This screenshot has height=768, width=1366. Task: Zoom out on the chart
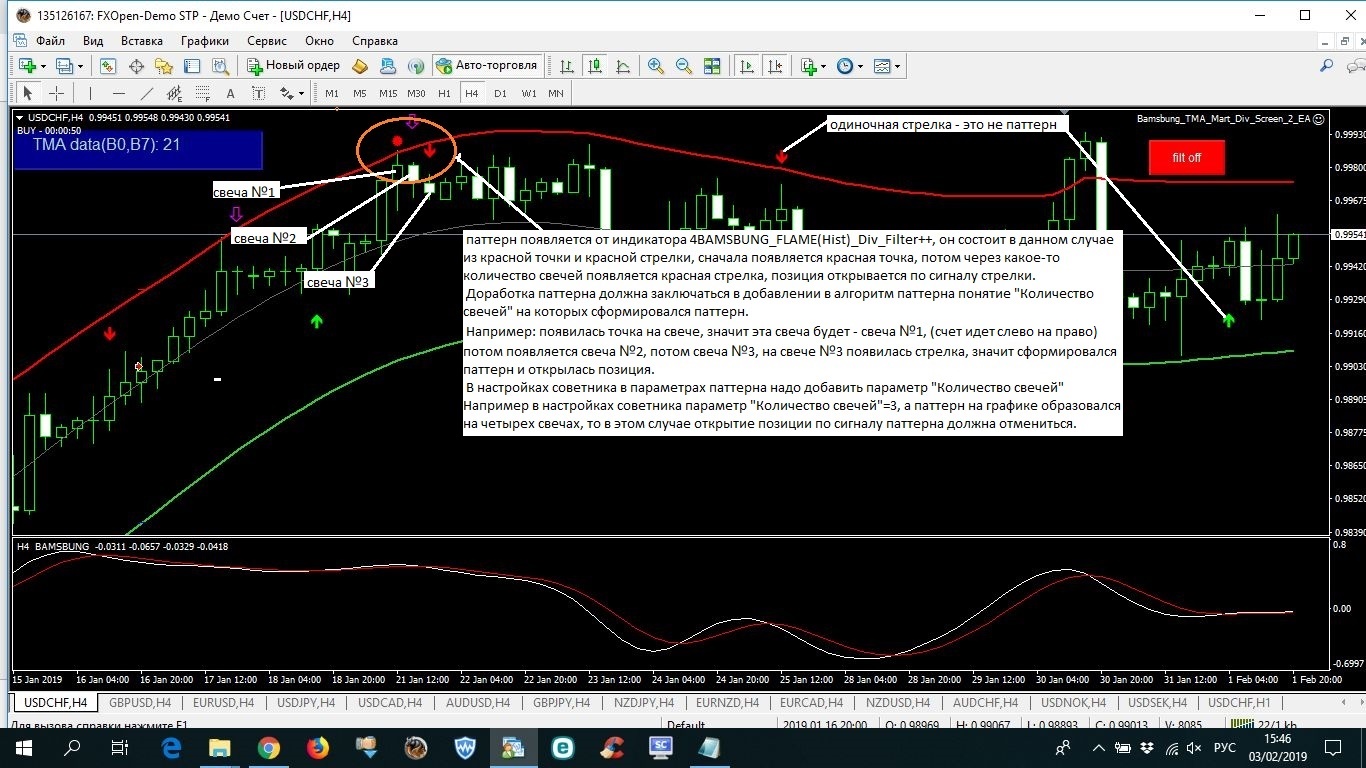click(684, 66)
